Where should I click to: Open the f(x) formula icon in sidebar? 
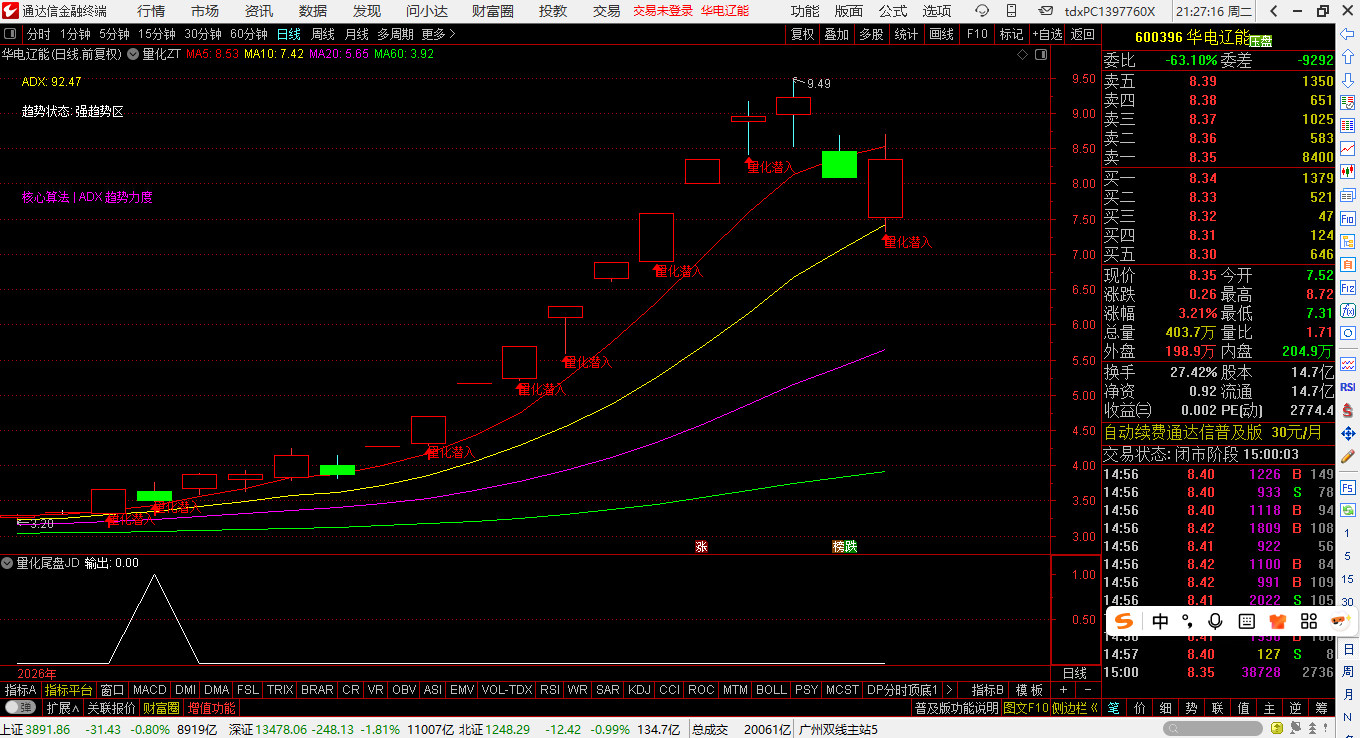point(1348,310)
